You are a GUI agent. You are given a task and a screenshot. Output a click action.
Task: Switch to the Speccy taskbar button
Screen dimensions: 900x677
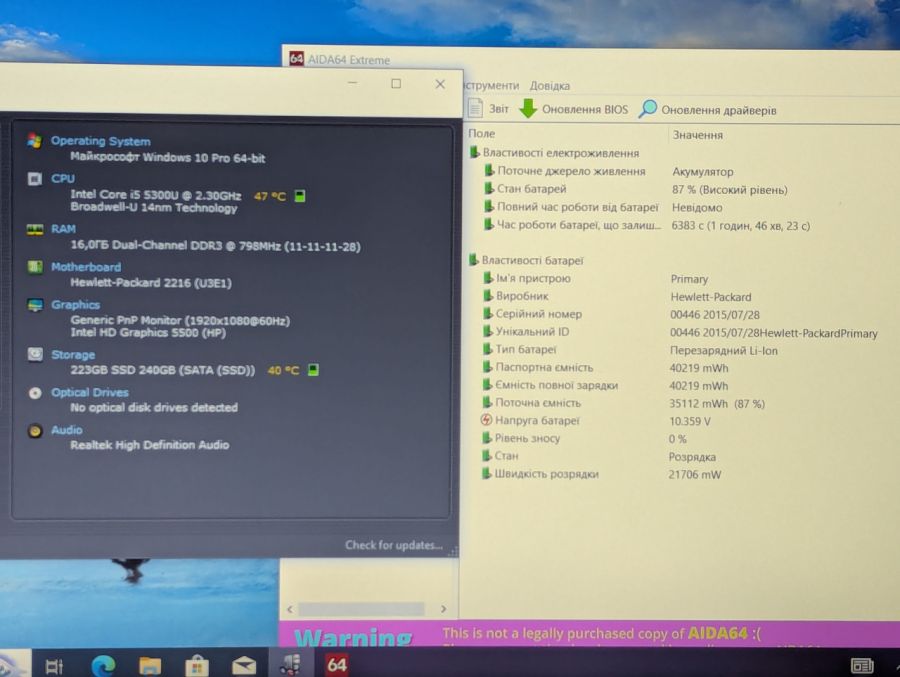point(291,664)
